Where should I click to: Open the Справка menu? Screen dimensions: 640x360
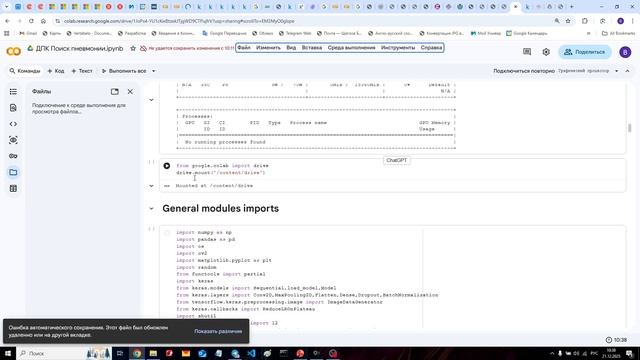[431, 48]
